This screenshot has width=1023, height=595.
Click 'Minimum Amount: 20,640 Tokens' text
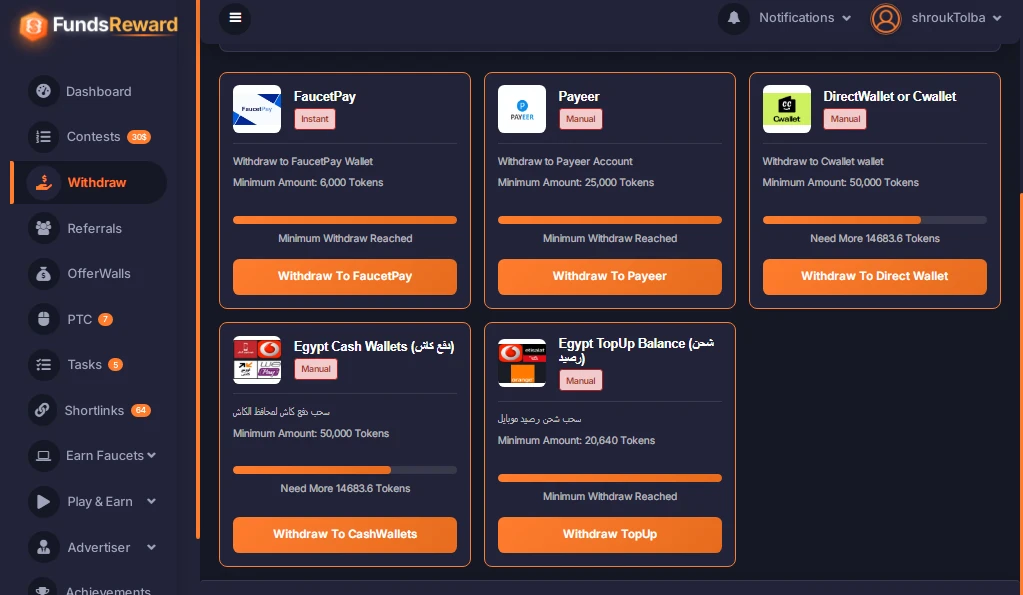click(x=576, y=440)
